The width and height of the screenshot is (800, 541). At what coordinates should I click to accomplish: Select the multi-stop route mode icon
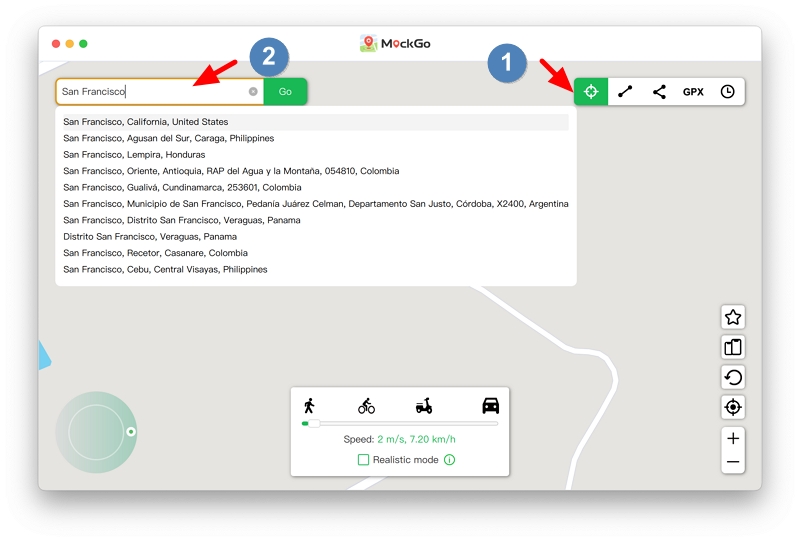[x=659, y=92]
